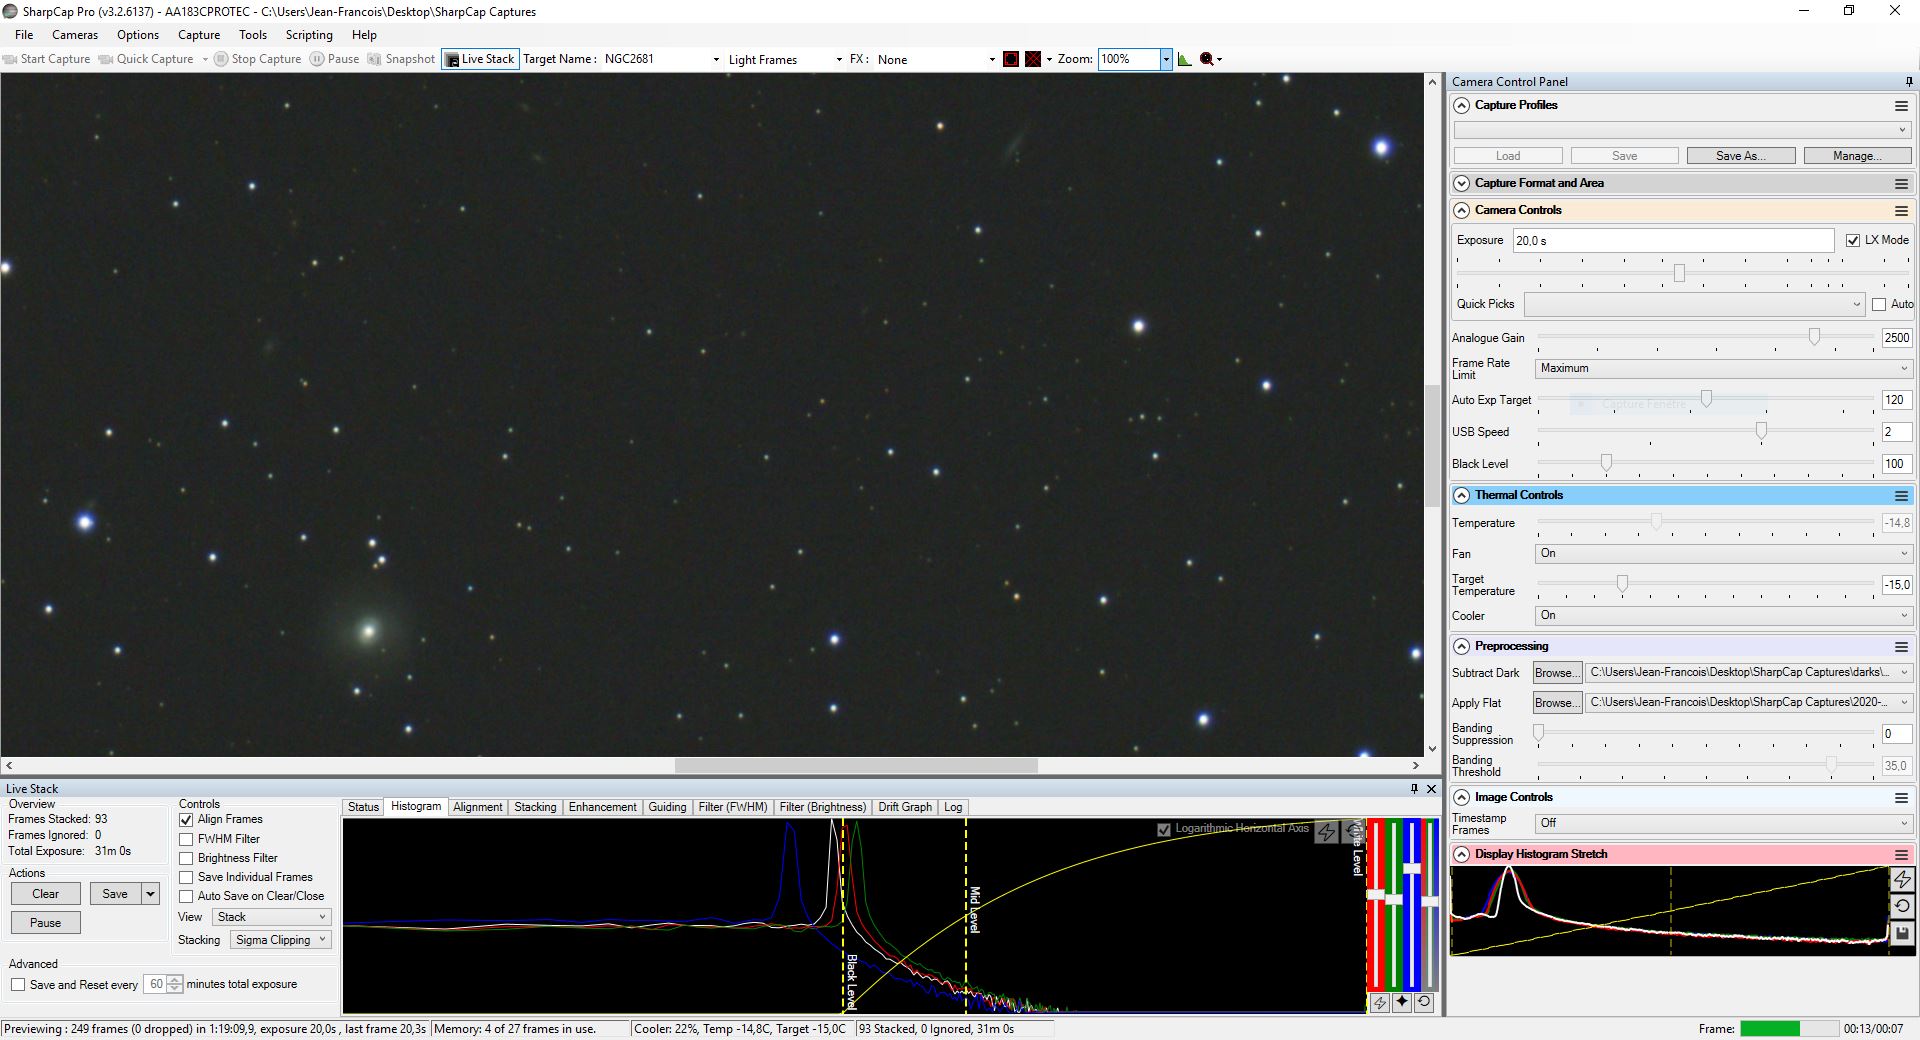This screenshot has width=1920, height=1040.
Task: Enable the Brightness Filter checkbox
Action: tap(186, 858)
